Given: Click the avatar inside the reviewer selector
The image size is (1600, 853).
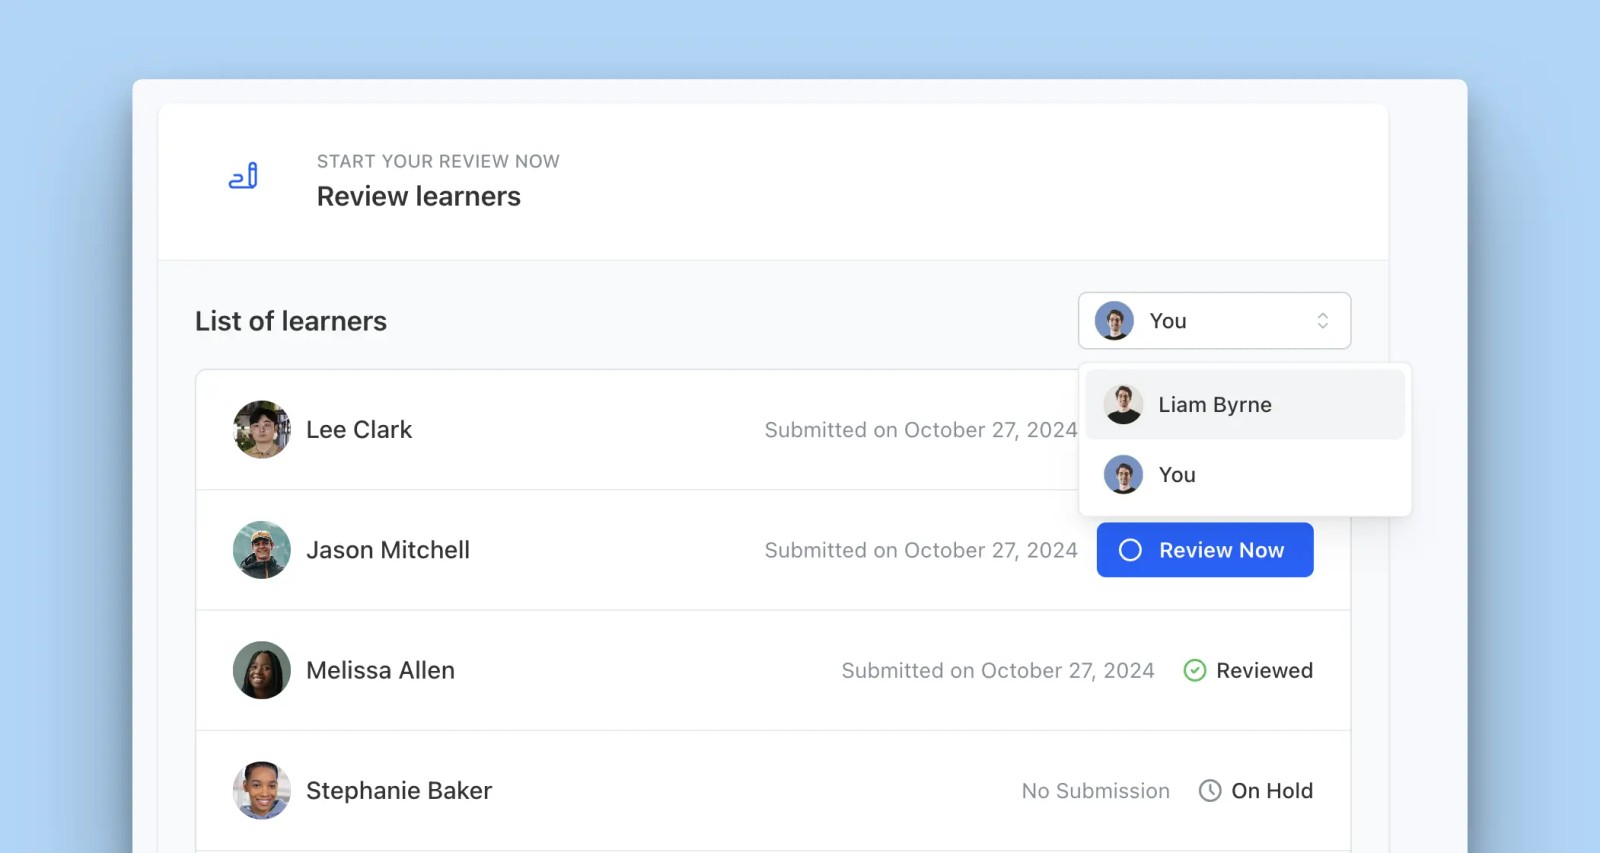Looking at the screenshot, I should pos(1114,321).
